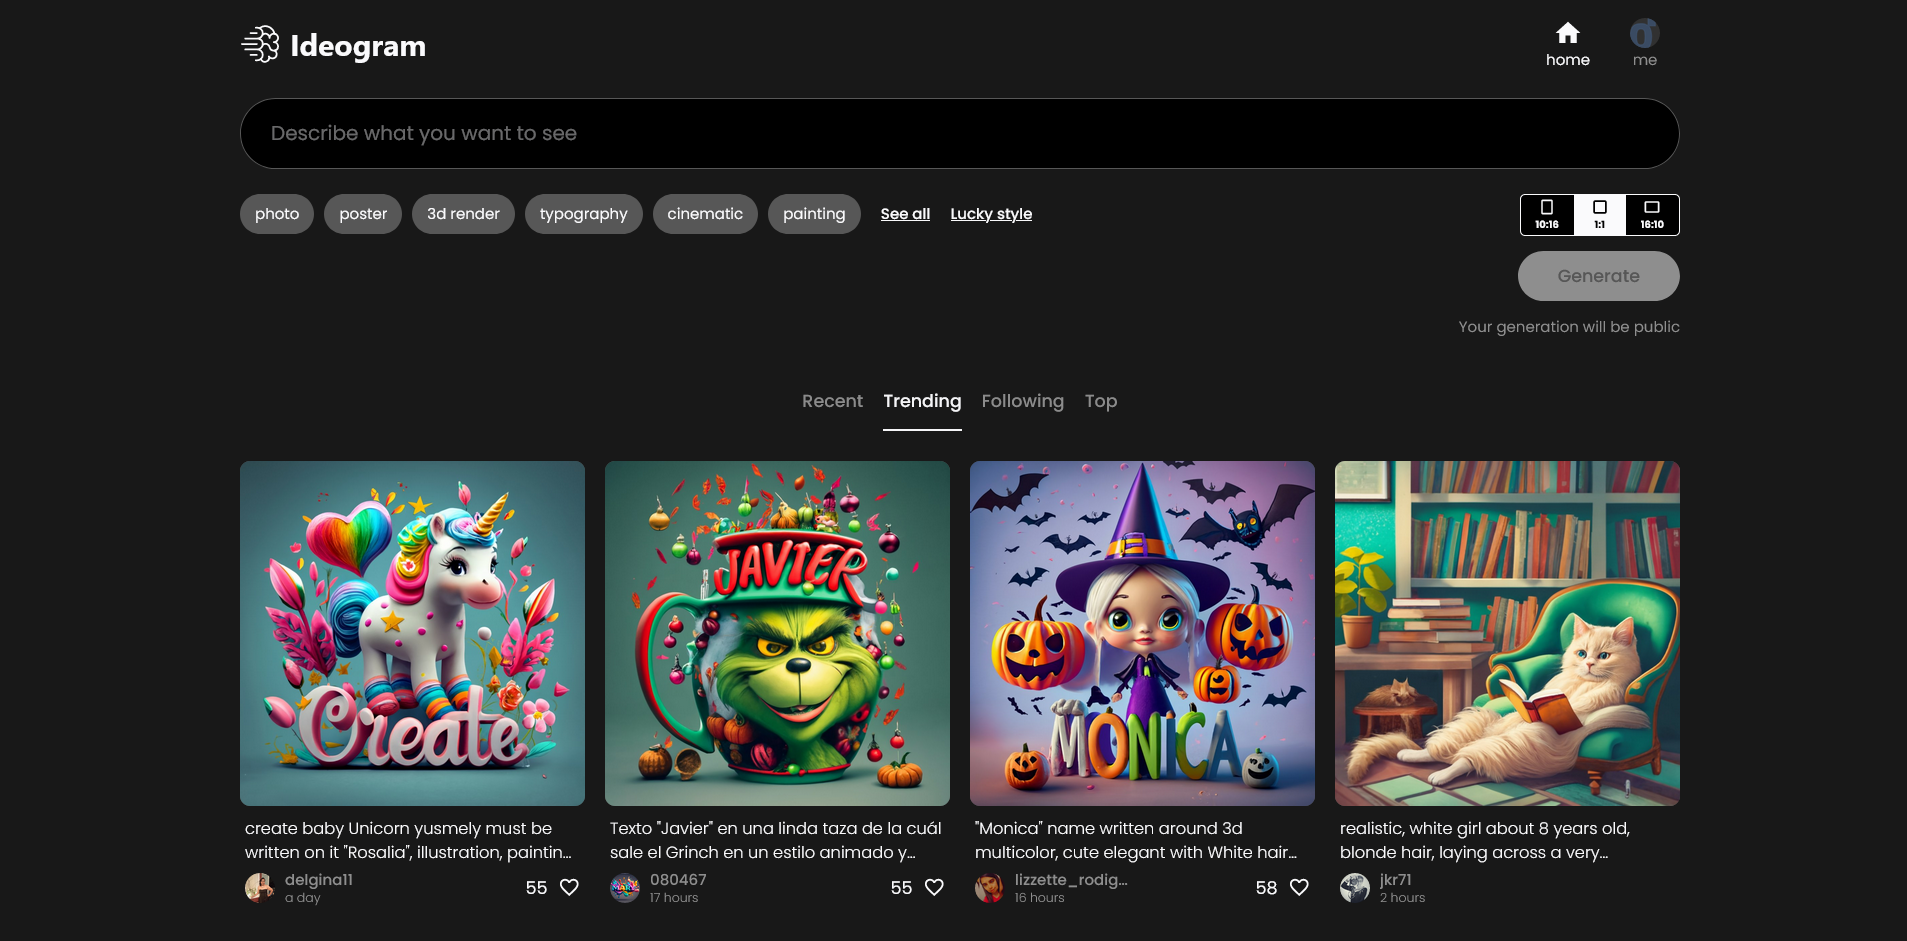1907x941 pixels.
Task: Click the 'realistic, white girl about 8 years' prompt
Action: click(x=1485, y=840)
